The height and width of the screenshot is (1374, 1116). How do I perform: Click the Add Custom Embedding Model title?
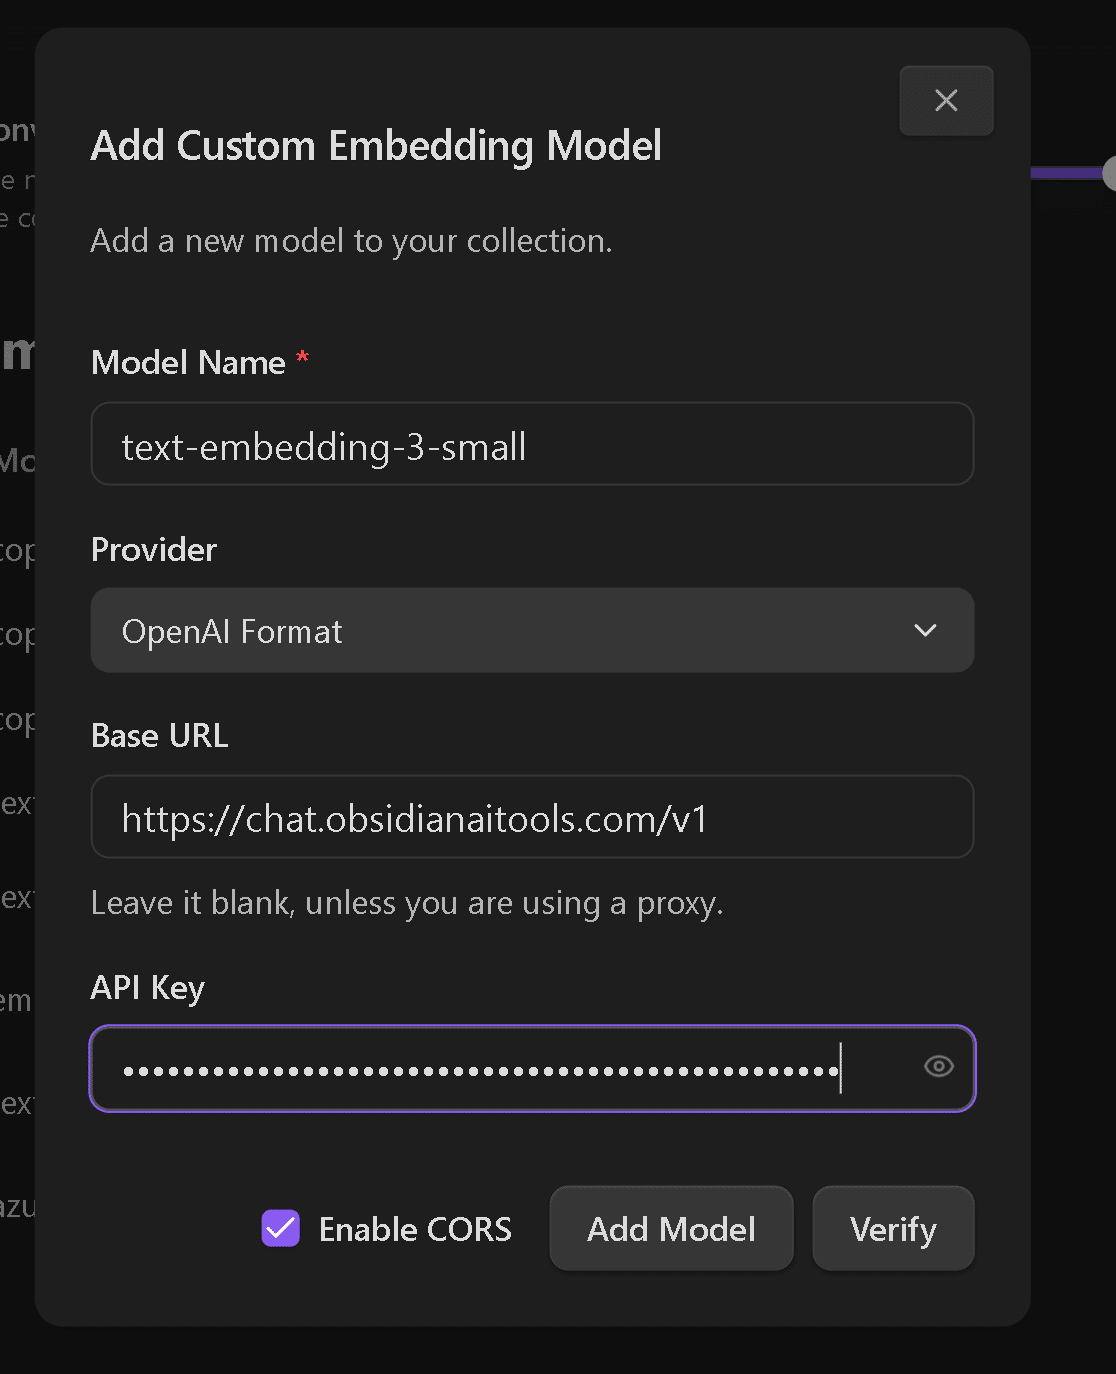(377, 146)
